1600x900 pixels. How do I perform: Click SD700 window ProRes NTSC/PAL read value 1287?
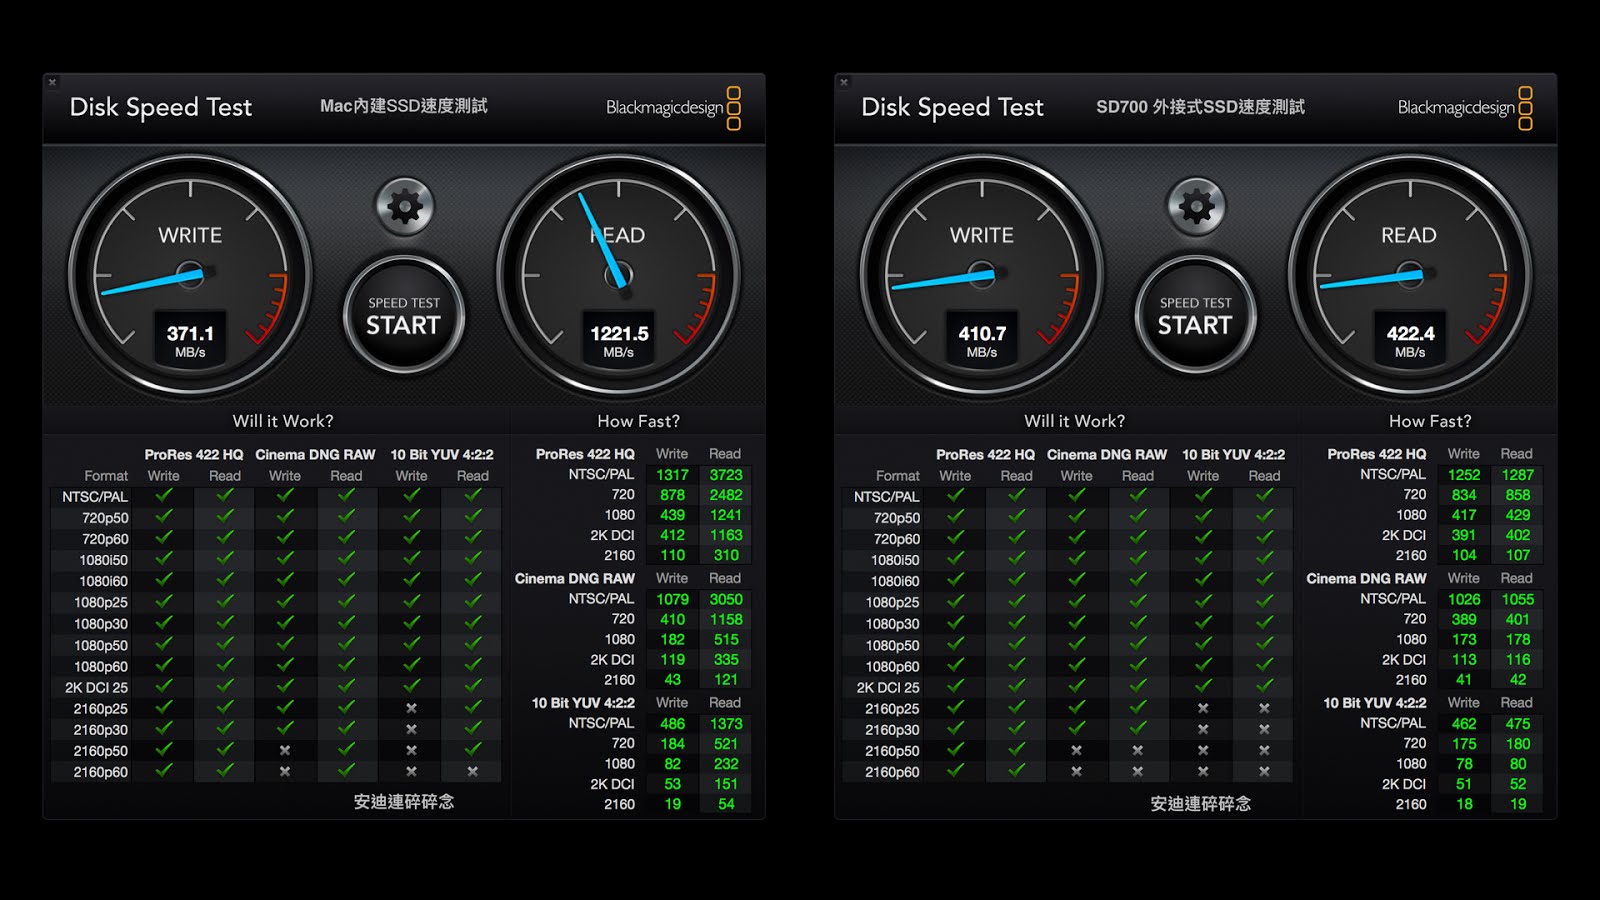[1518, 475]
